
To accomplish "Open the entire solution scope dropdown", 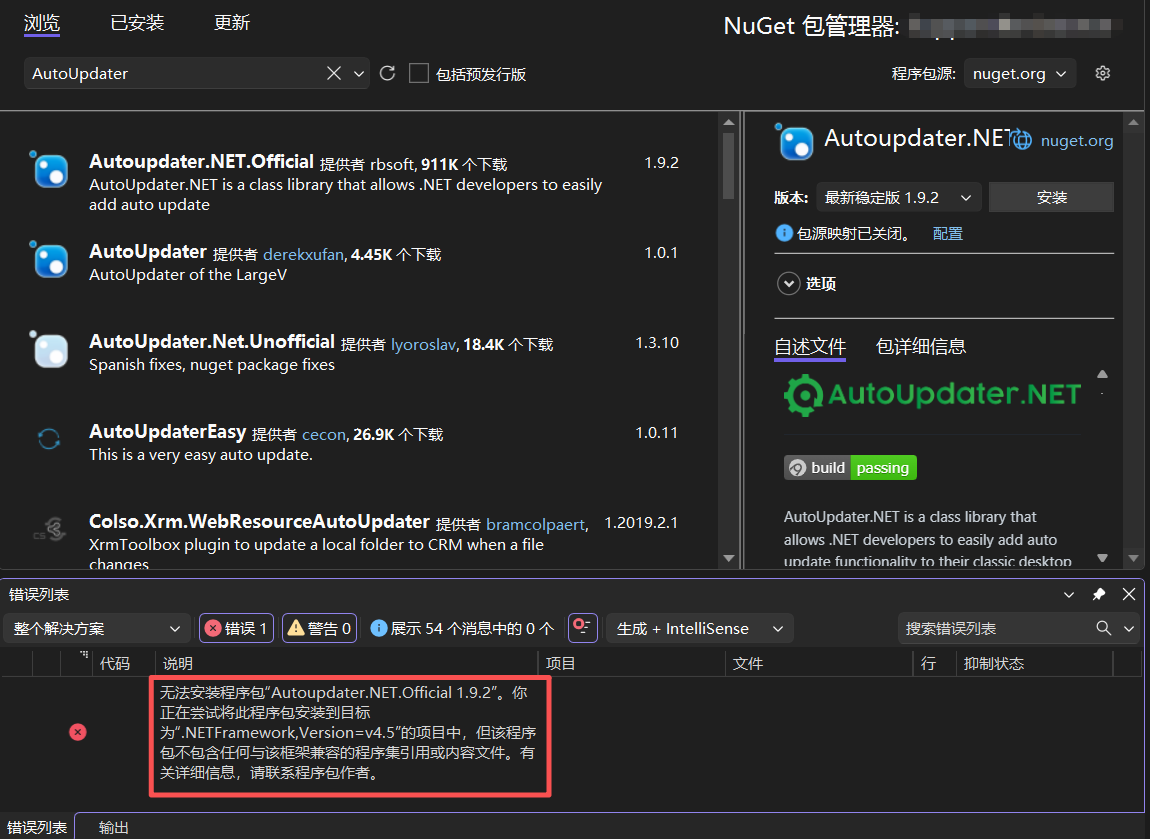I will (97, 629).
